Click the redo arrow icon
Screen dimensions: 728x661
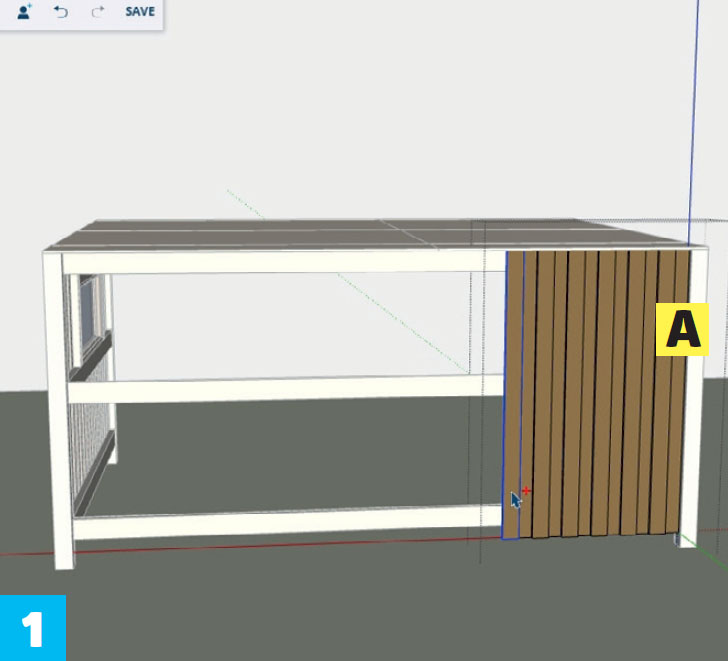coord(97,12)
